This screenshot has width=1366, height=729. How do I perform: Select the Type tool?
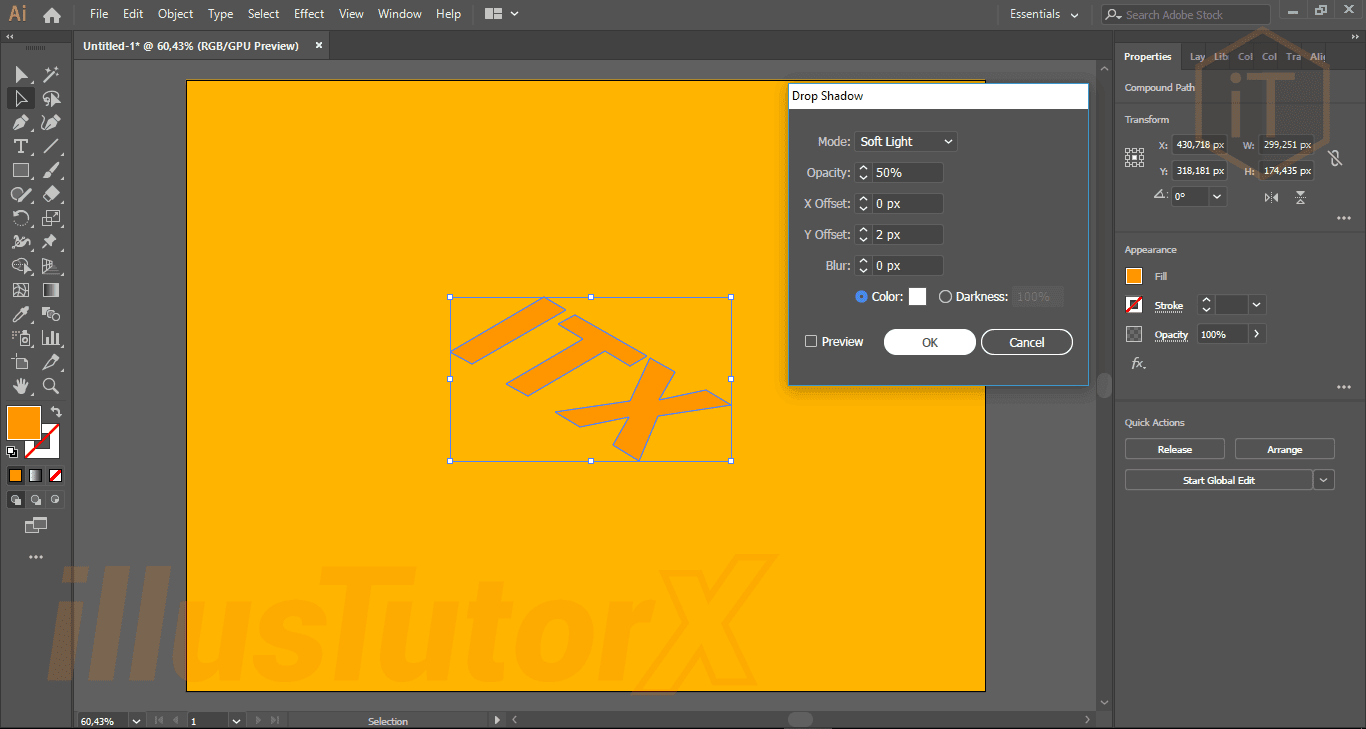click(21, 146)
